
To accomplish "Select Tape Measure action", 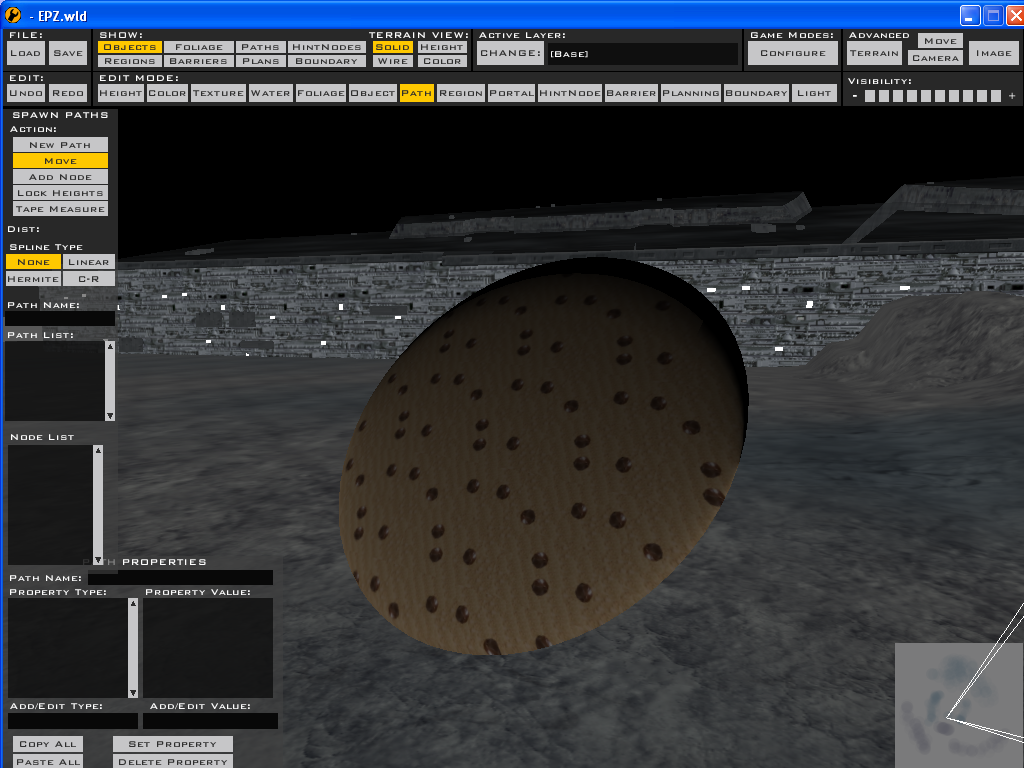I will [60, 209].
